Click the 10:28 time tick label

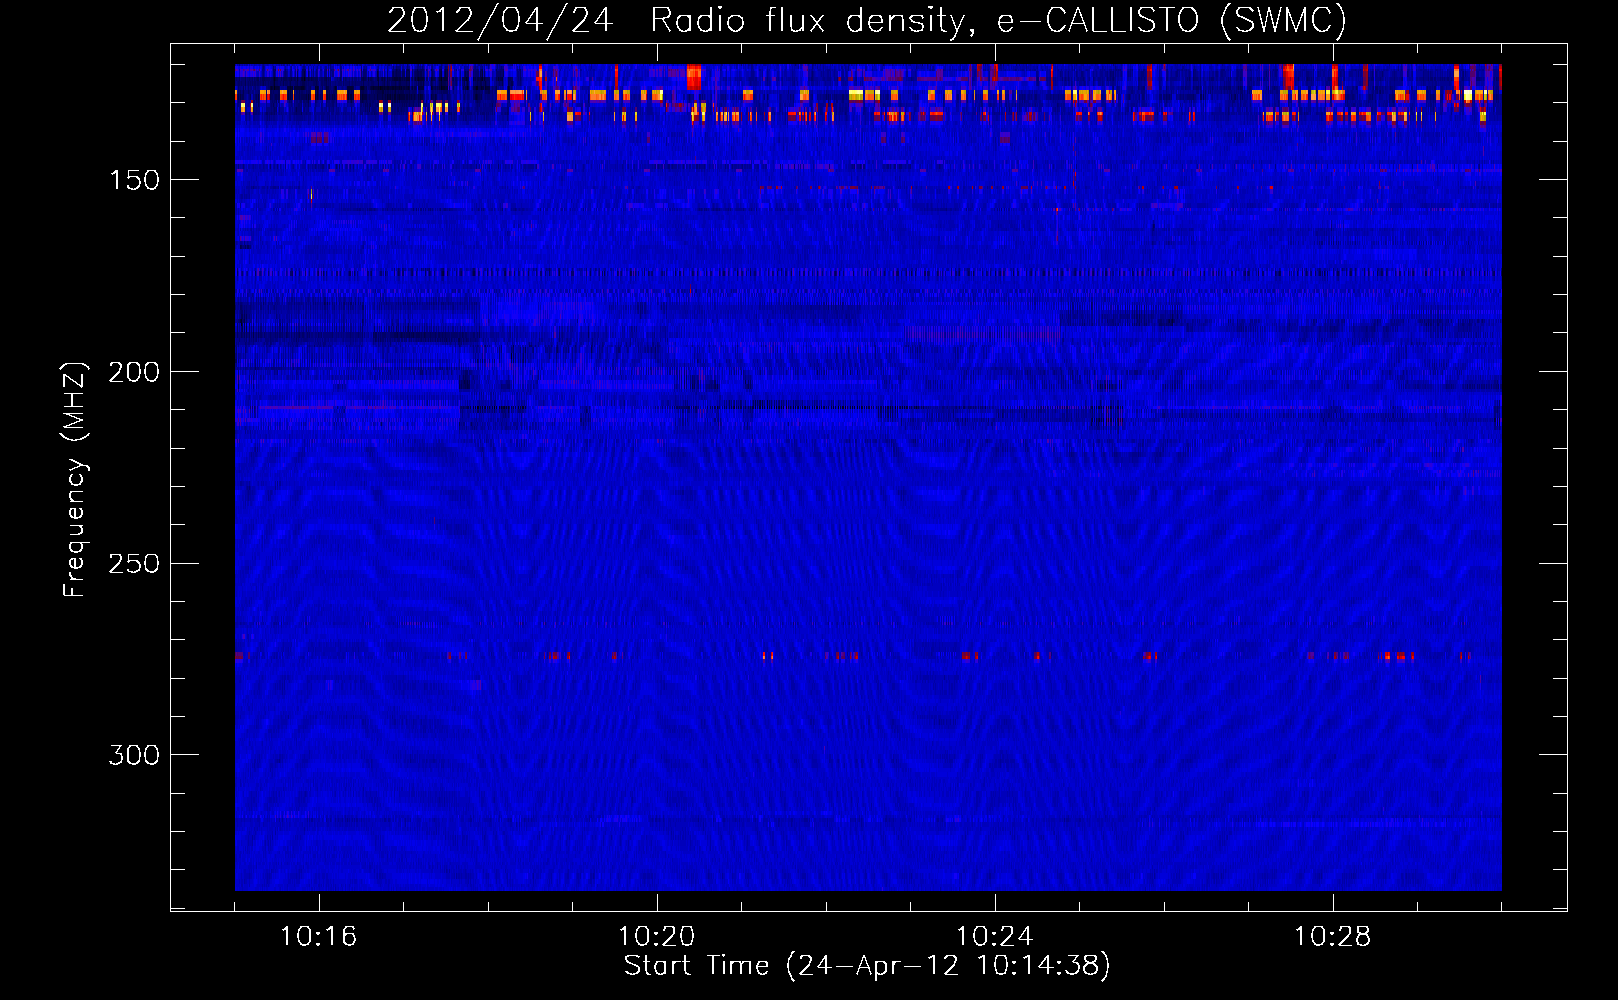point(1333,937)
